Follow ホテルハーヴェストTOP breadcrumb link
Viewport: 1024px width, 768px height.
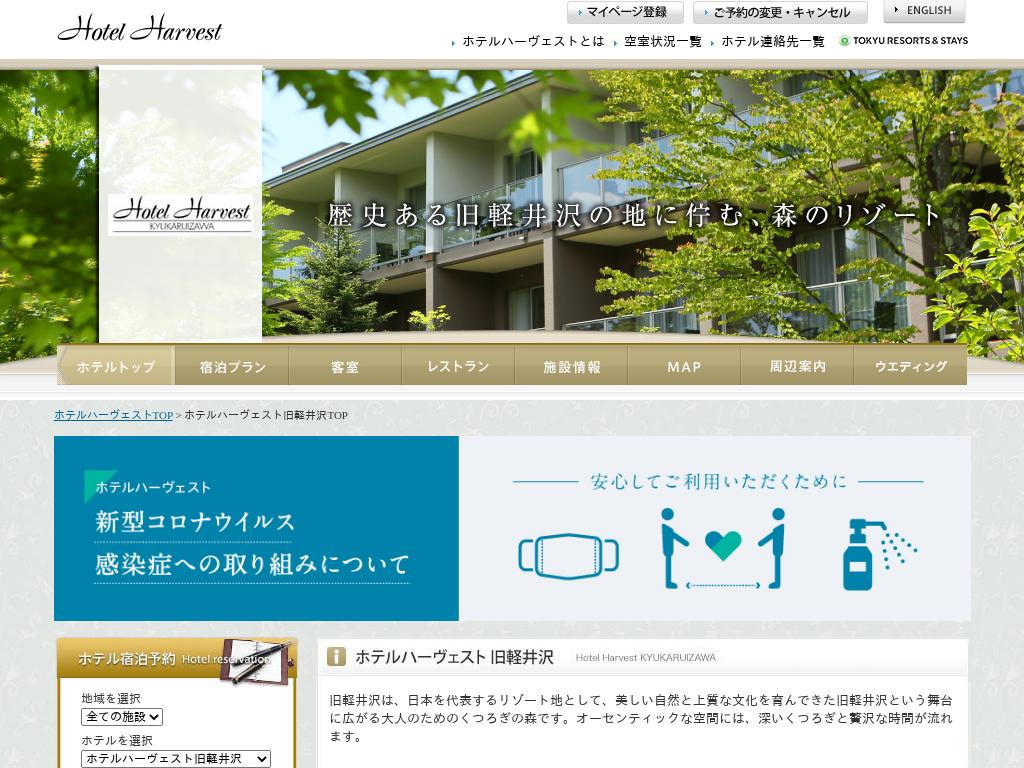click(113, 415)
